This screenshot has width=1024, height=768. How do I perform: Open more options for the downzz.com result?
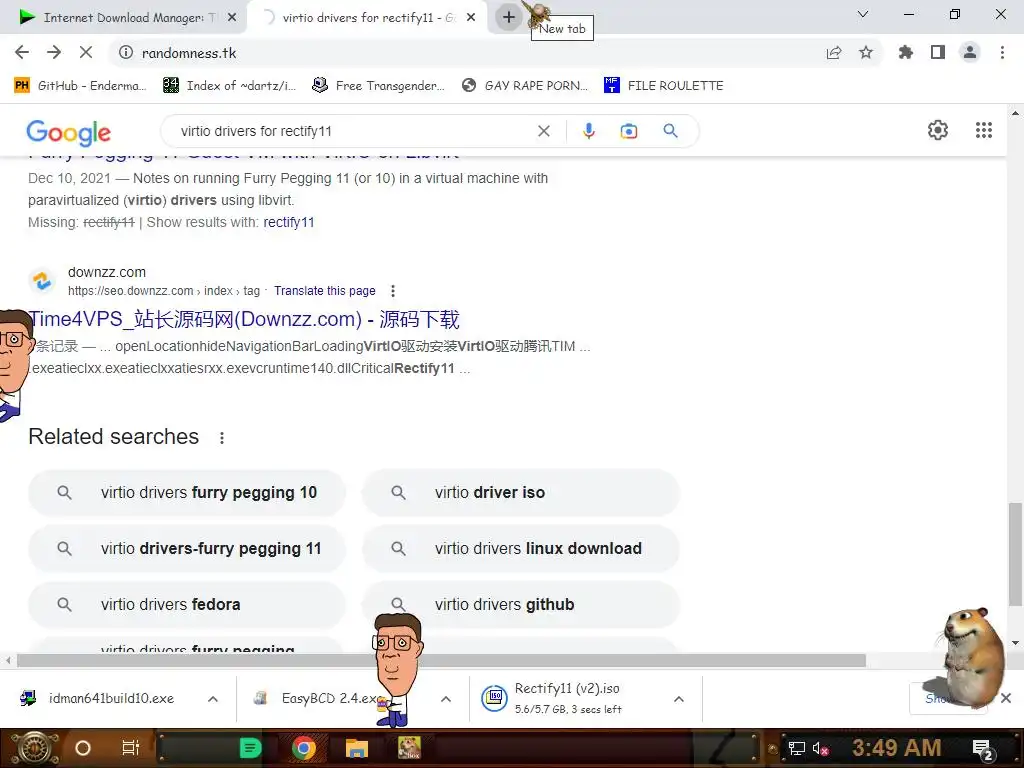tap(392, 291)
